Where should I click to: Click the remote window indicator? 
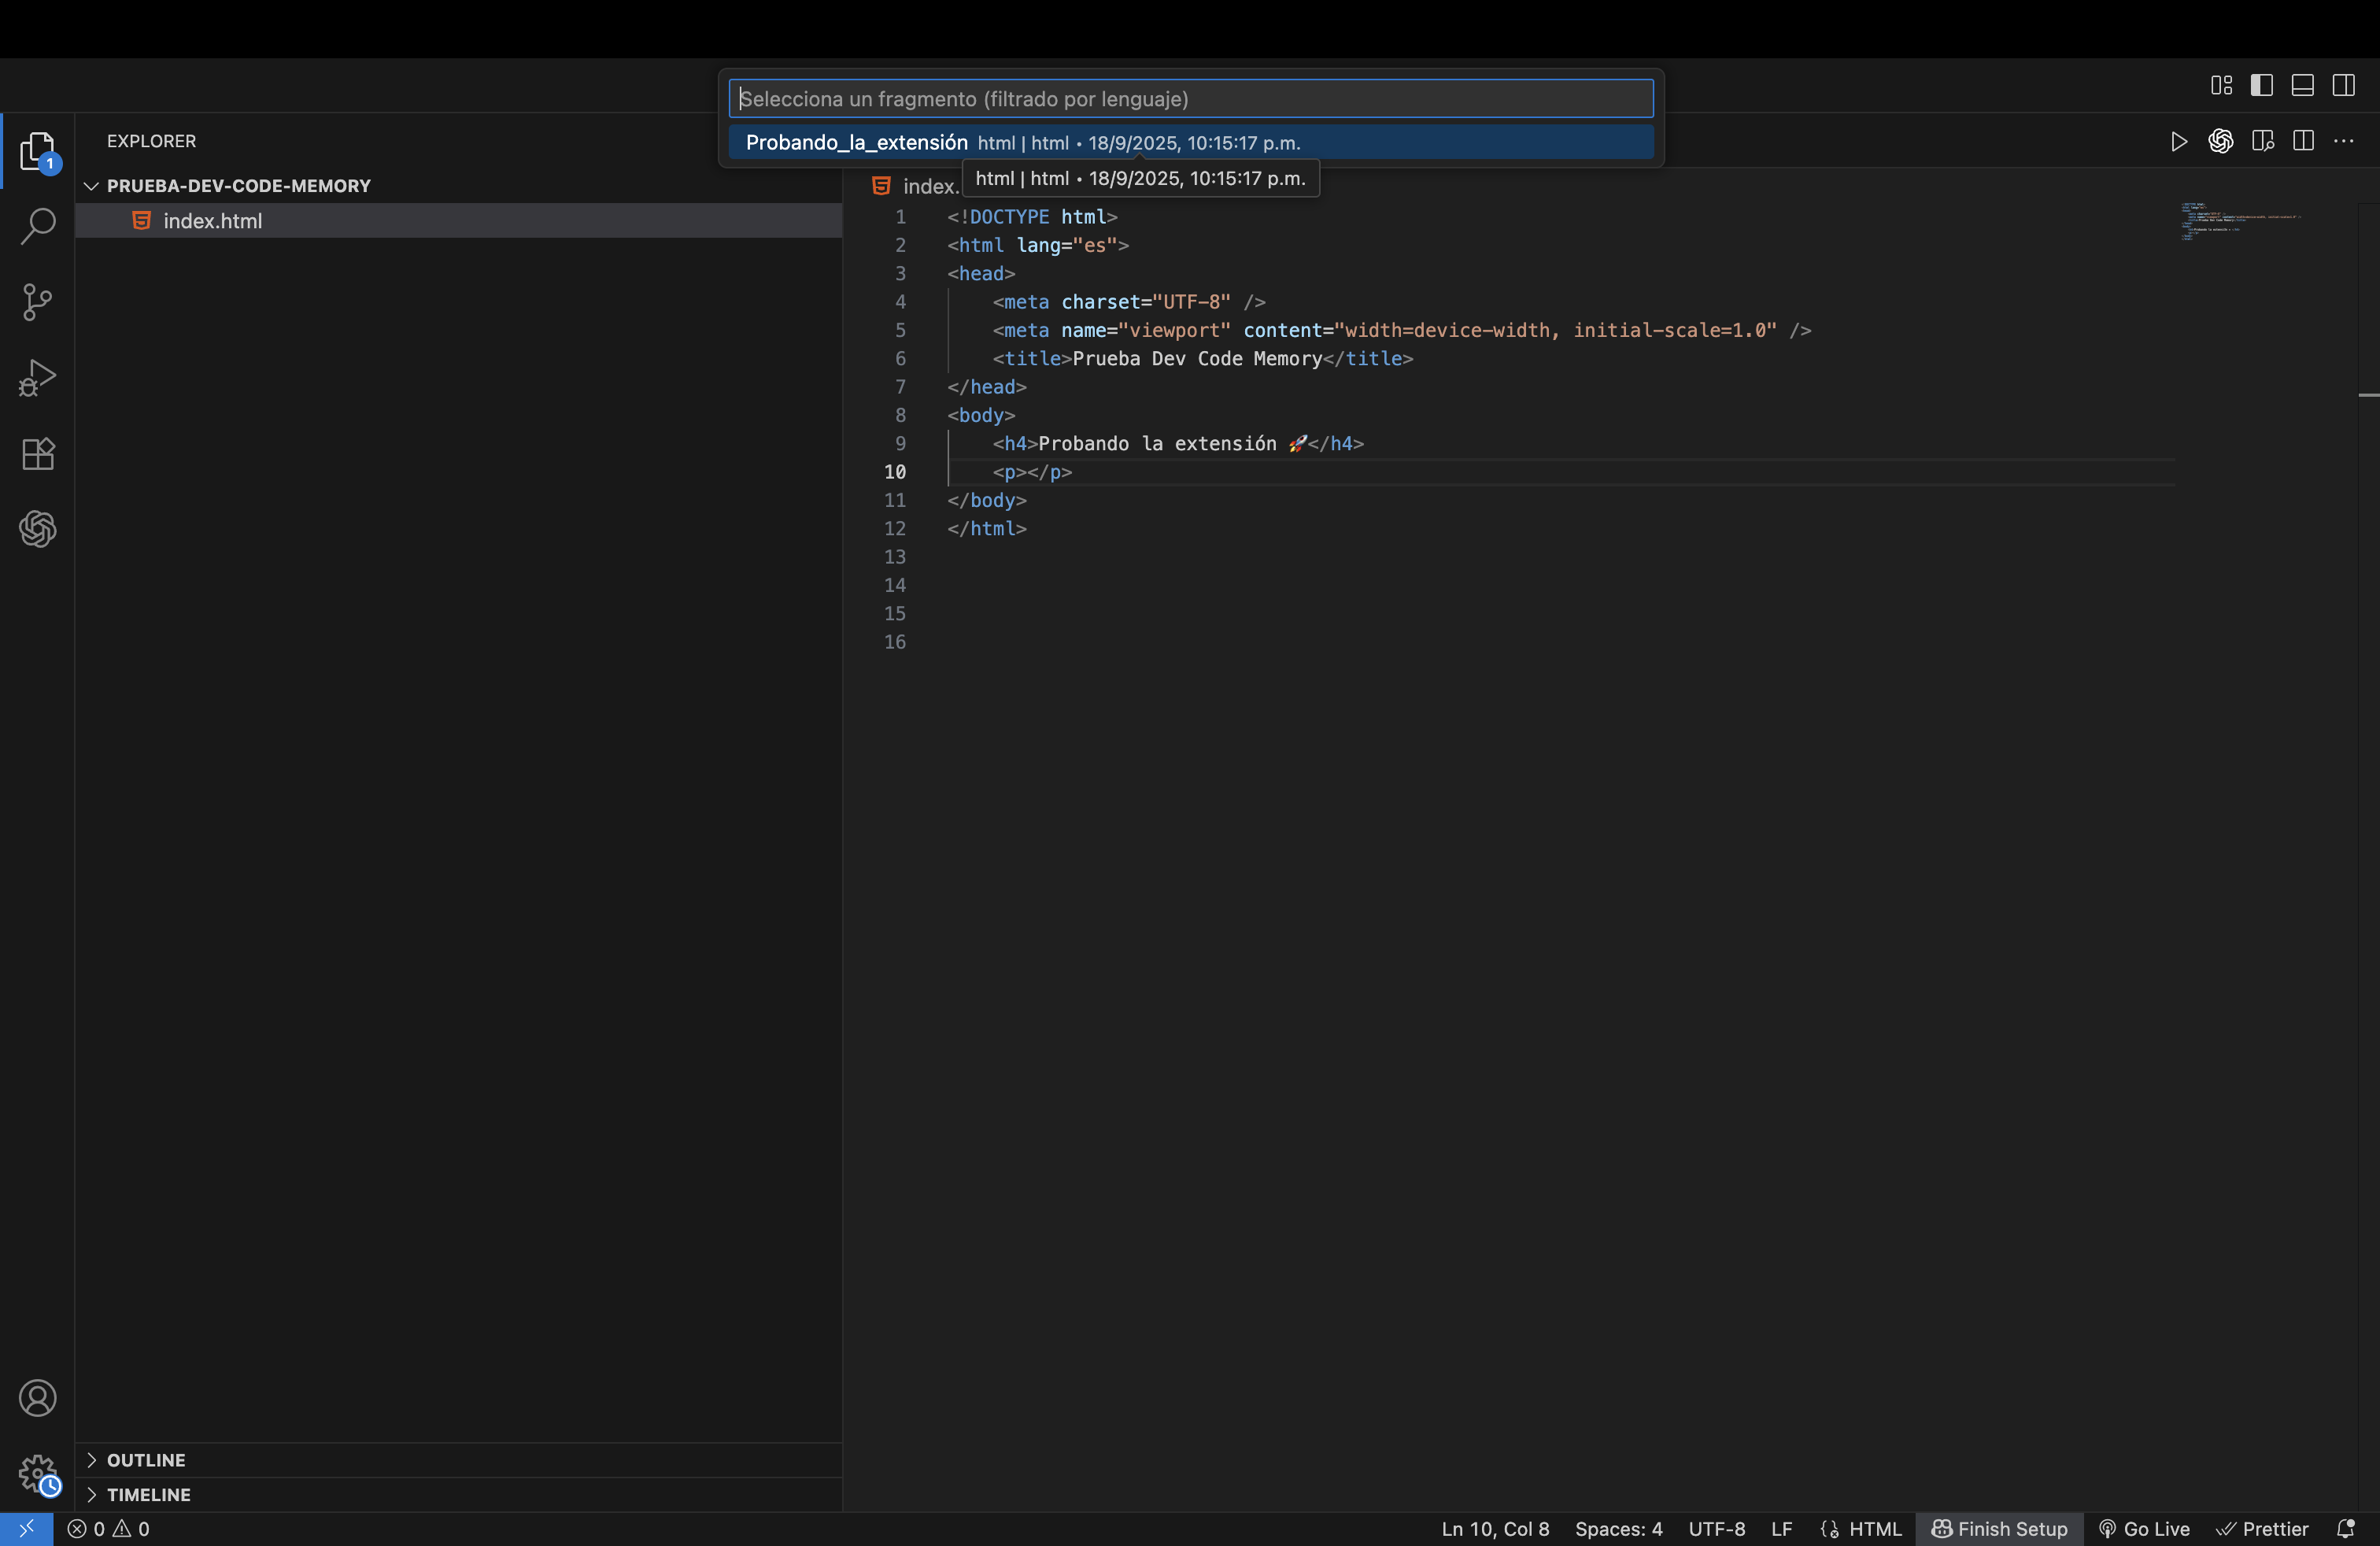pyautogui.click(x=26, y=1529)
